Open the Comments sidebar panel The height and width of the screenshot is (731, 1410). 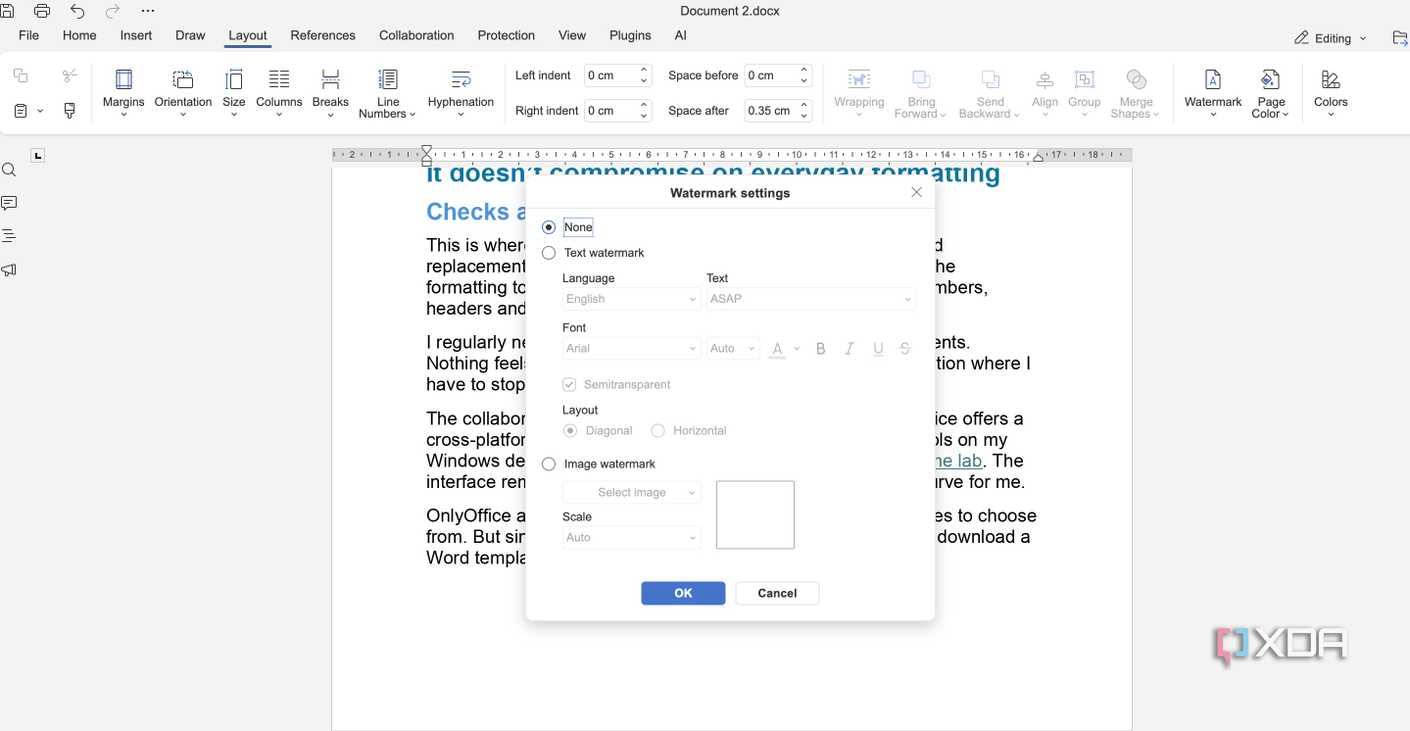(9, 203)
